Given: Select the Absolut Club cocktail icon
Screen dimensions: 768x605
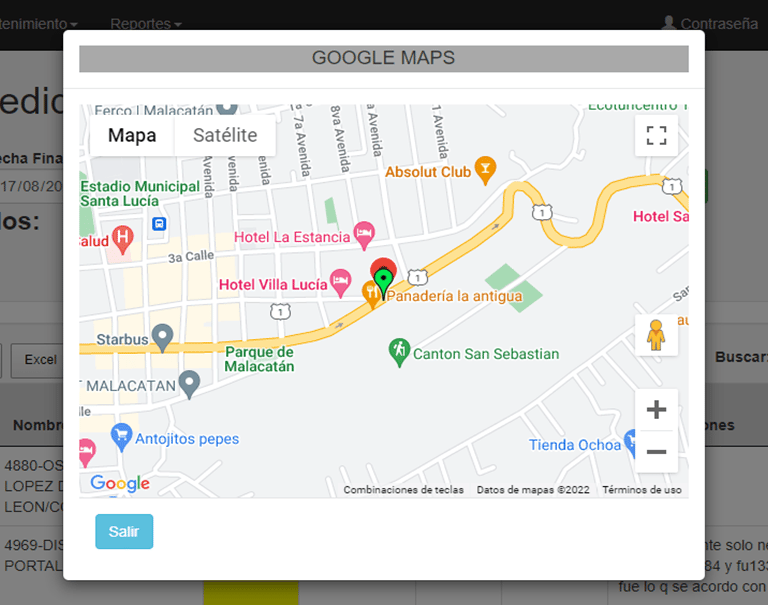Looking at the screenshot, I should point(485,170).
